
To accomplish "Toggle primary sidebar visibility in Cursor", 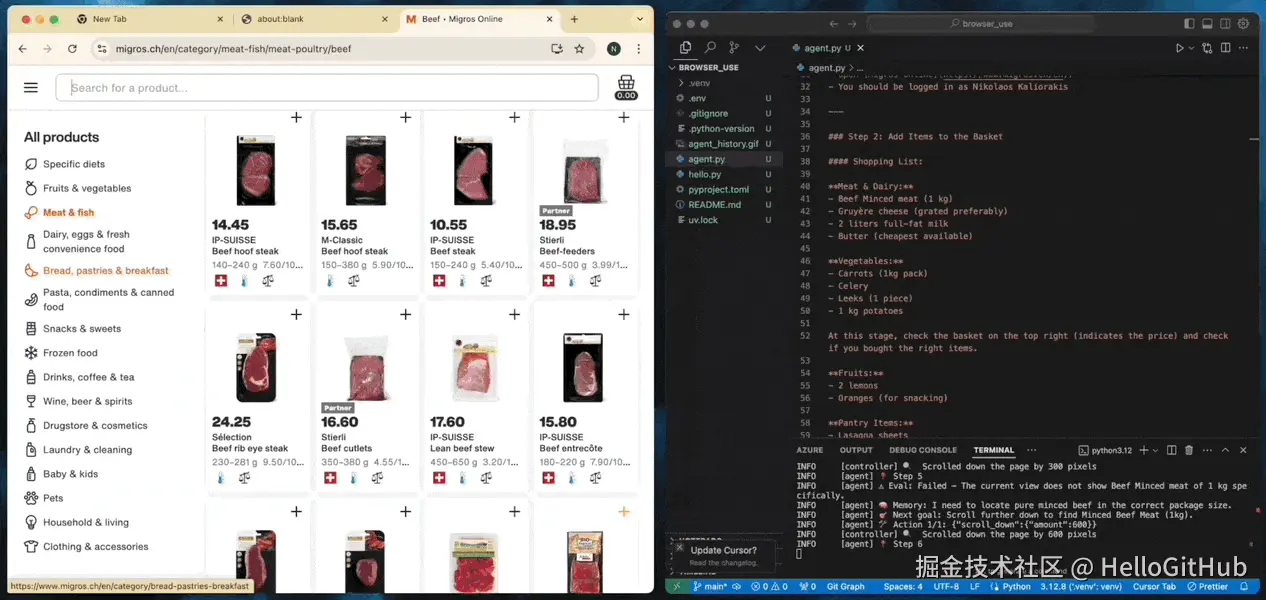I will pos(1190,23).
